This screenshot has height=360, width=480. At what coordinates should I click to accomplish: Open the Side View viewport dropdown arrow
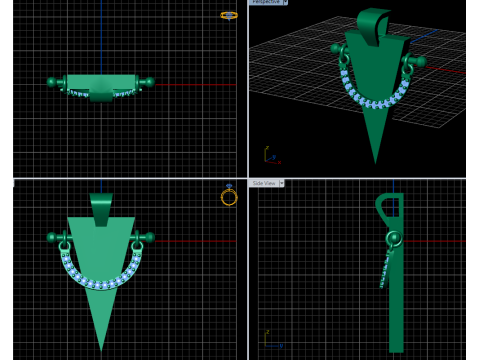[282, 183]
